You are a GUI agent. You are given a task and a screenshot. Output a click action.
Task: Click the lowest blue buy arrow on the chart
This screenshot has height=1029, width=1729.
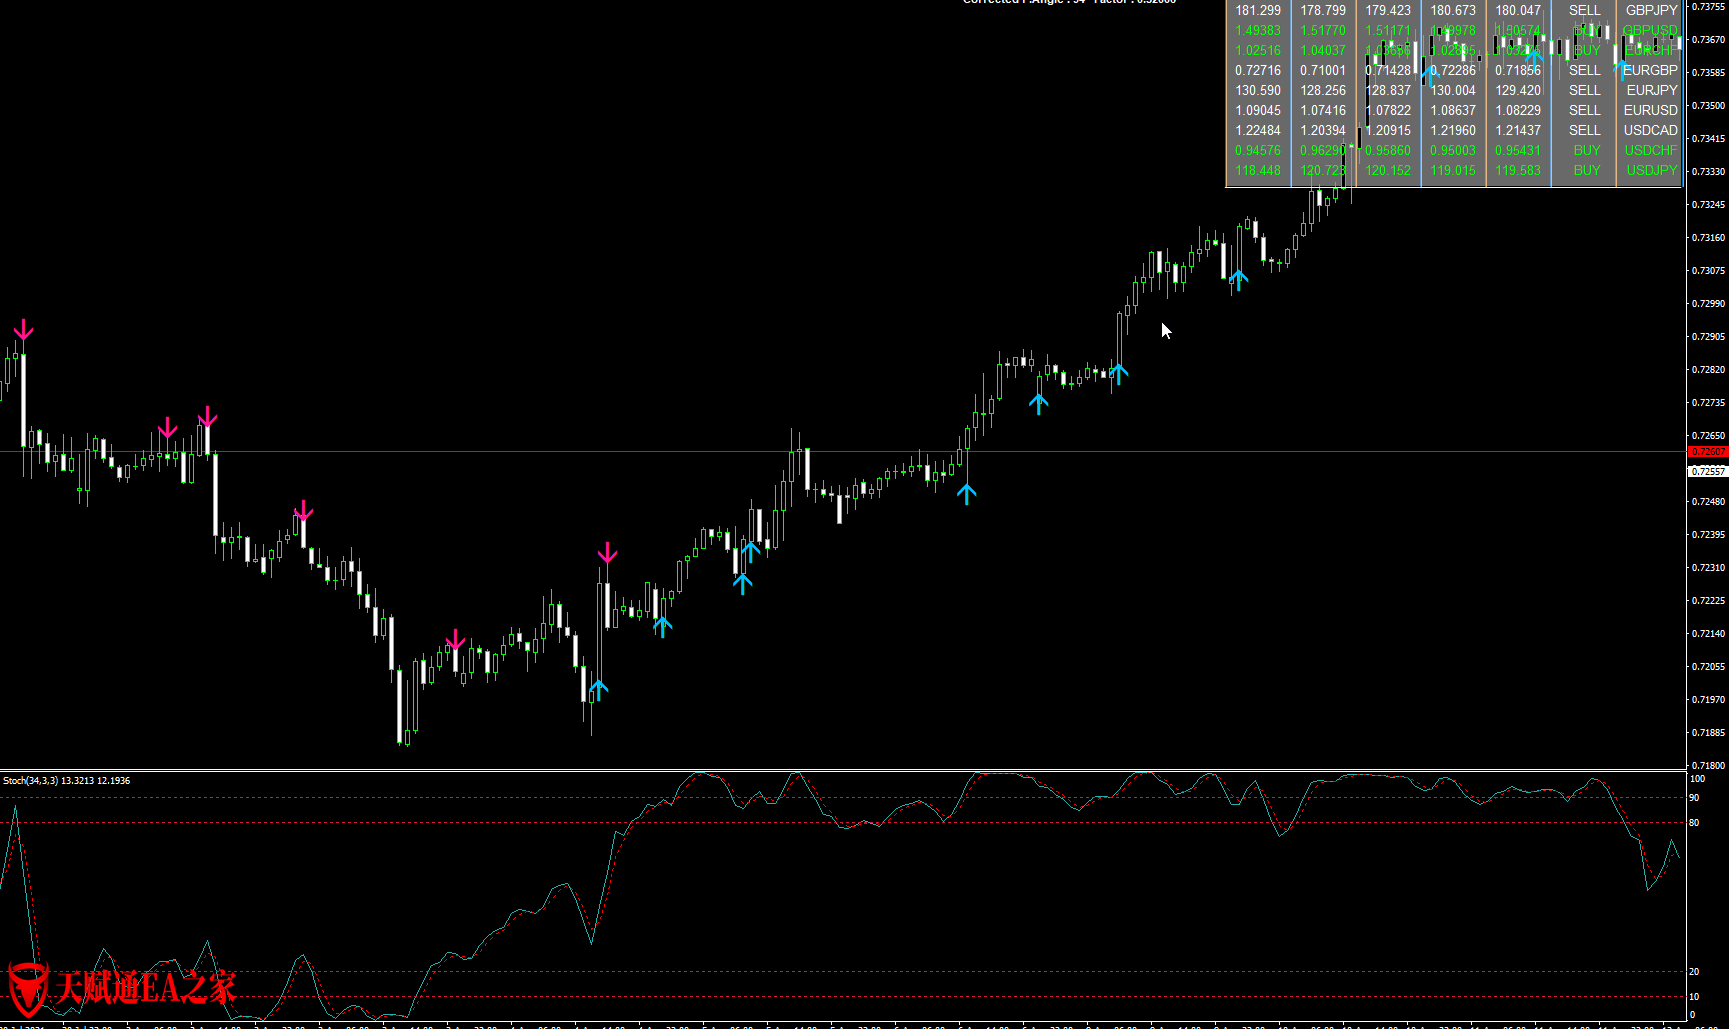(598, 689)
